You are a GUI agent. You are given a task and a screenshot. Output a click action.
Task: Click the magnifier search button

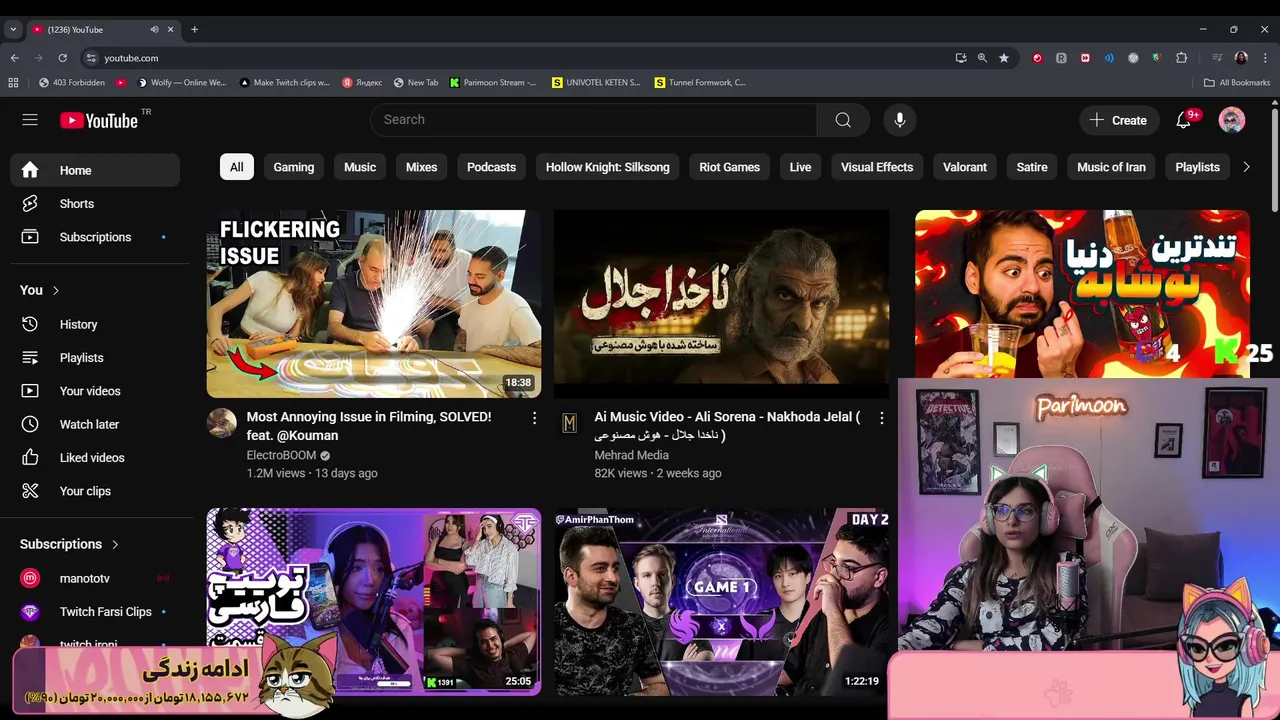click(x=843, y=120)
